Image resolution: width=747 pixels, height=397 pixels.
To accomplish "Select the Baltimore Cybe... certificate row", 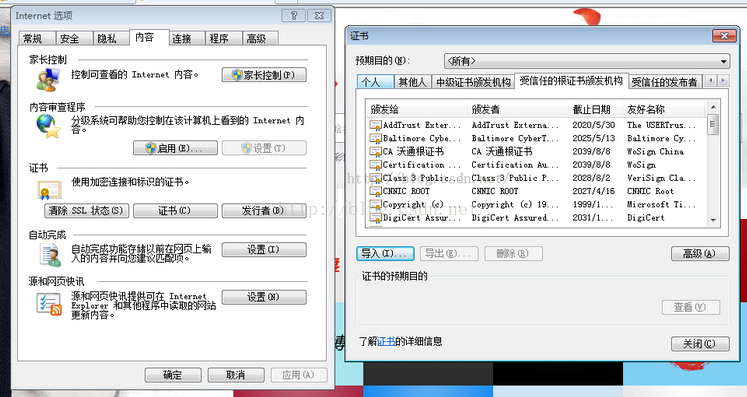I will [535, 138].
